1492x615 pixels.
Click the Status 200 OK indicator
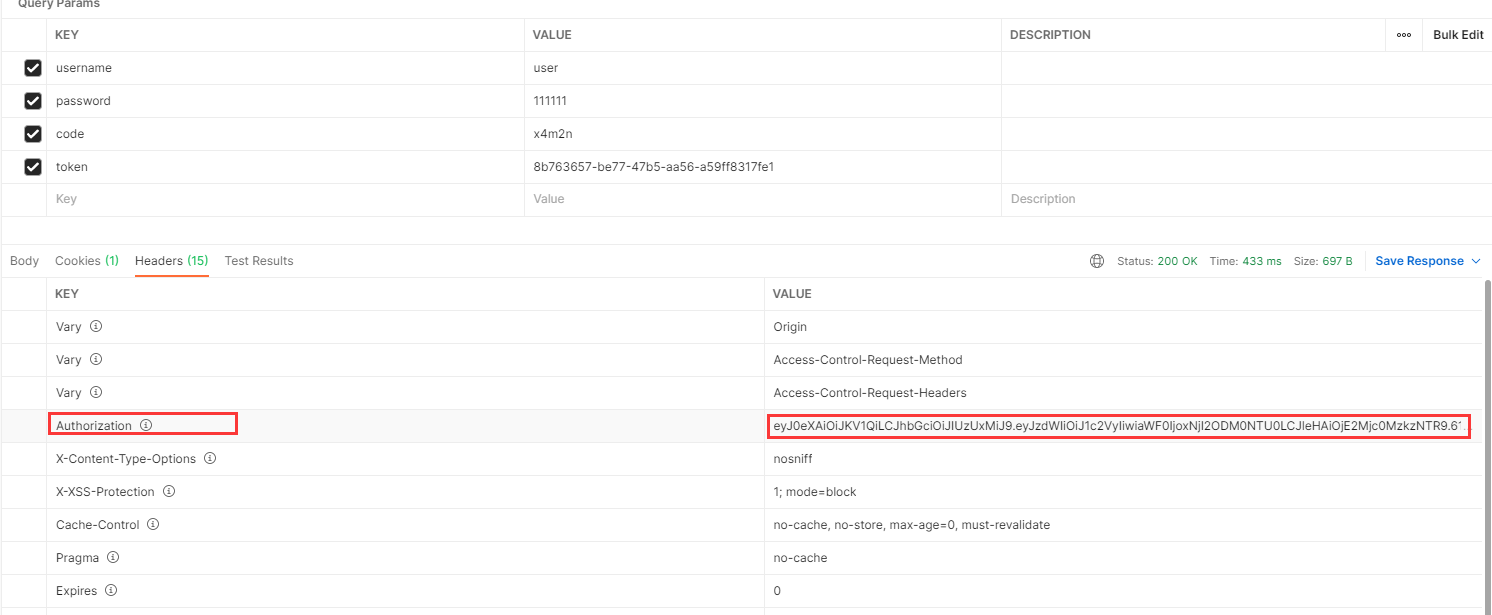coord(1157,261)
